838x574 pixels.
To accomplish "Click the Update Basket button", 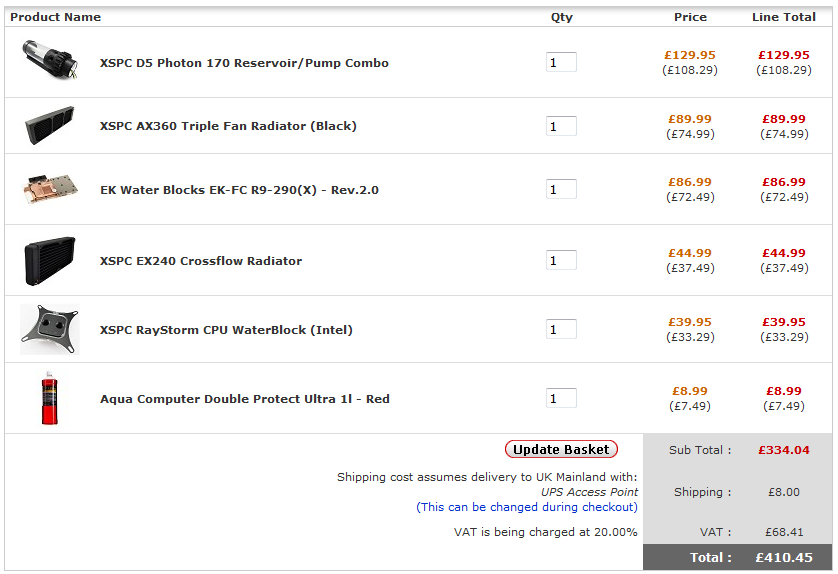I will 561,450.
